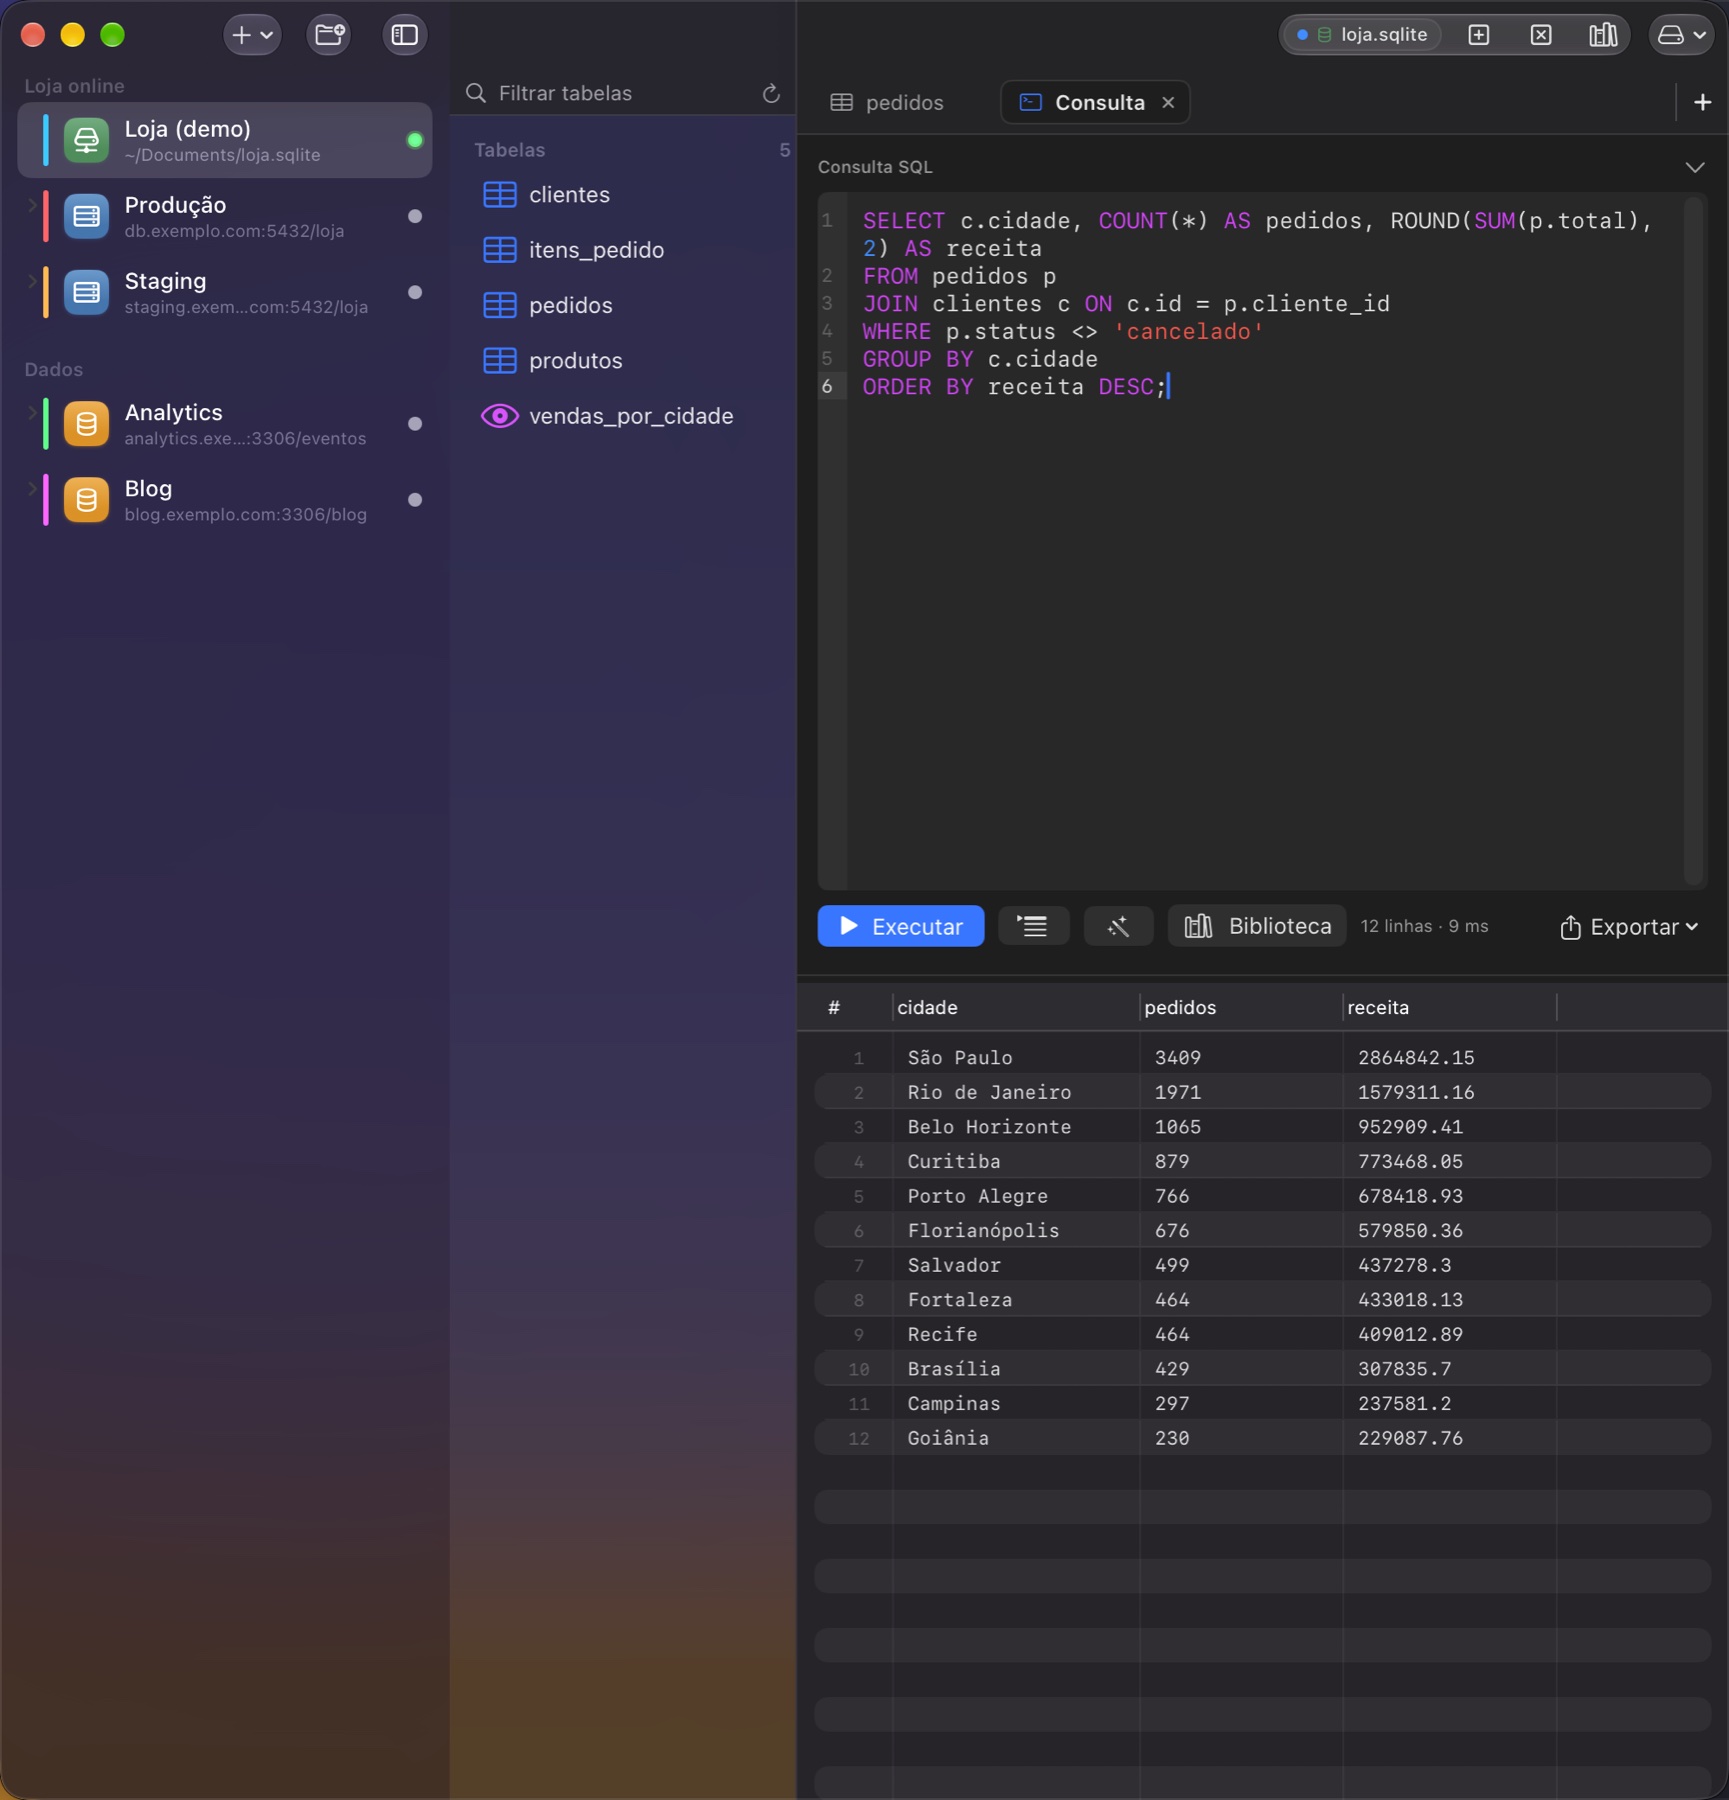Viewport: 1729px width, 1800px height.
Task: Open the new connection plus dropdown
Action: (252, 35)
